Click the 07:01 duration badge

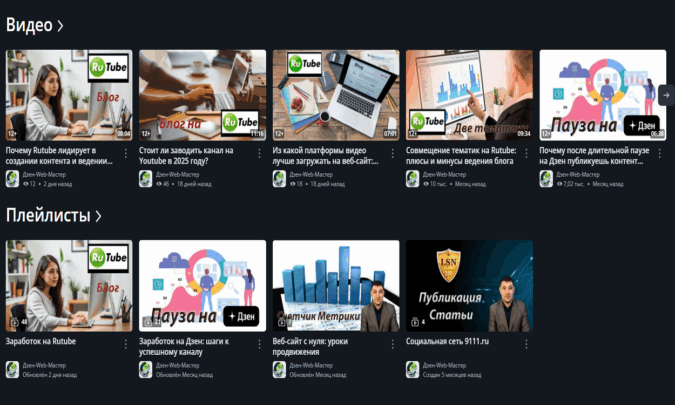click(x=390, y=134)
